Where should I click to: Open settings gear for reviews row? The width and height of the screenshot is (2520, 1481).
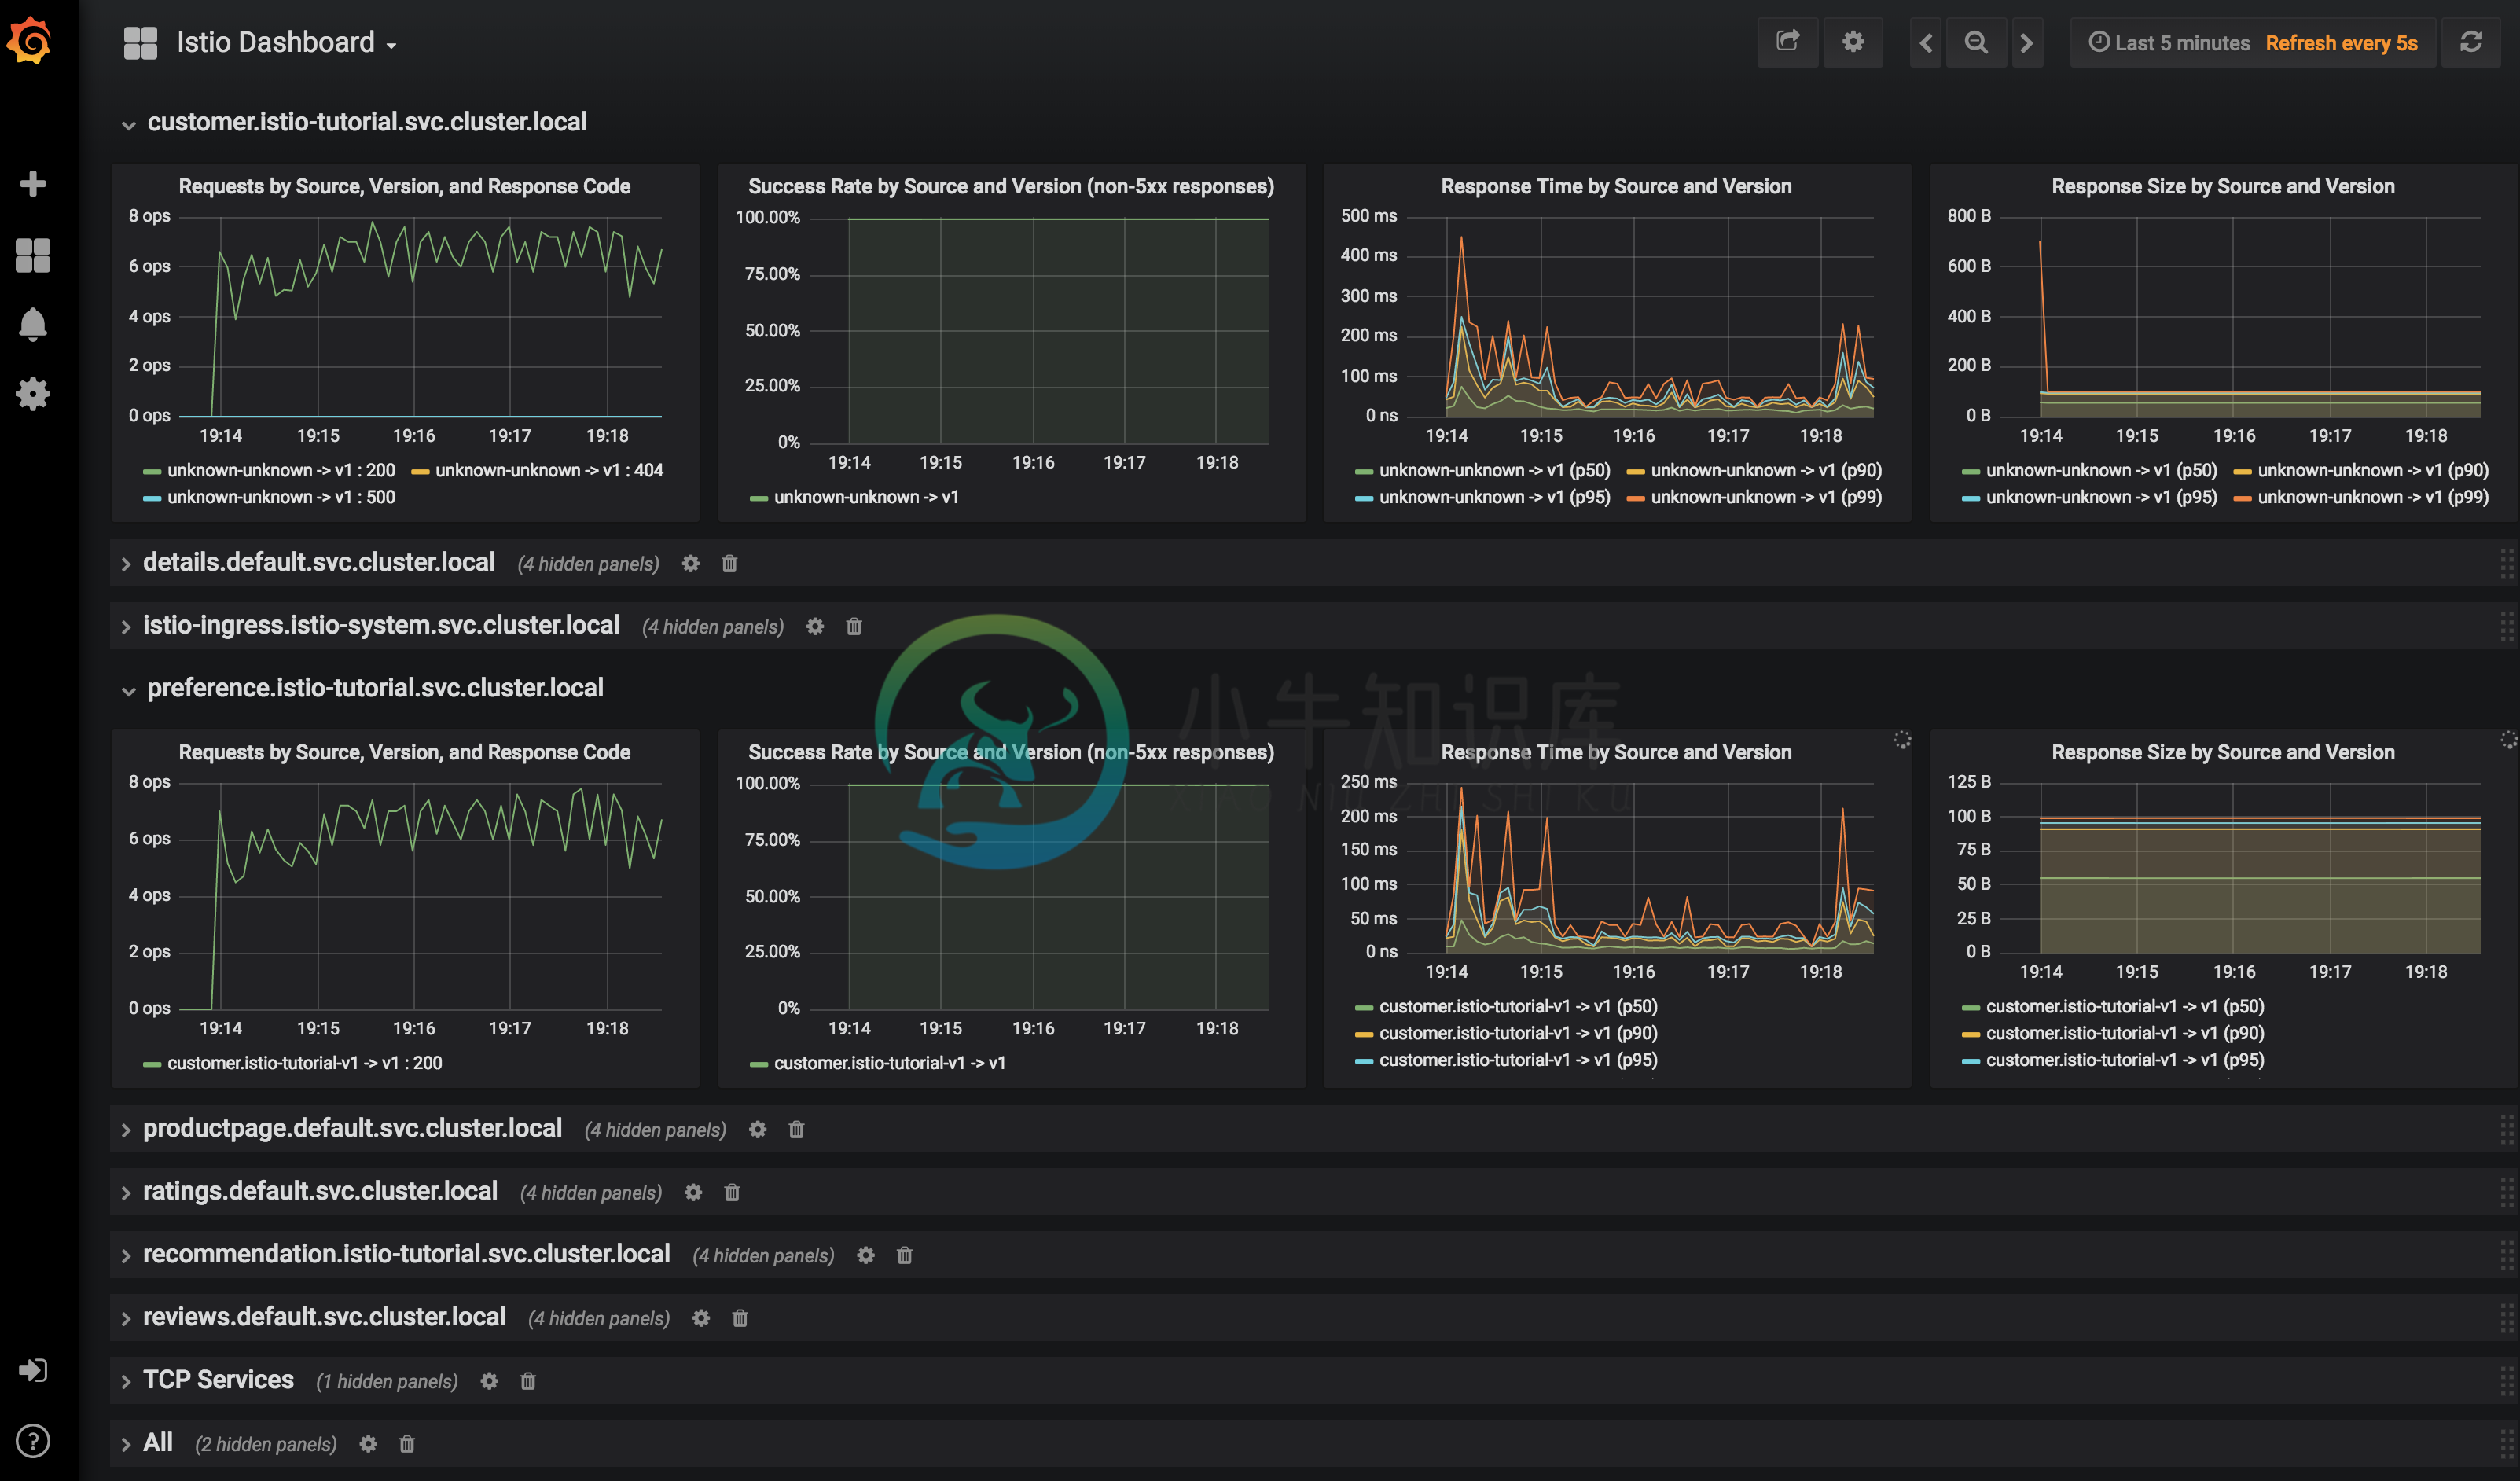[x=701, y=1319]
